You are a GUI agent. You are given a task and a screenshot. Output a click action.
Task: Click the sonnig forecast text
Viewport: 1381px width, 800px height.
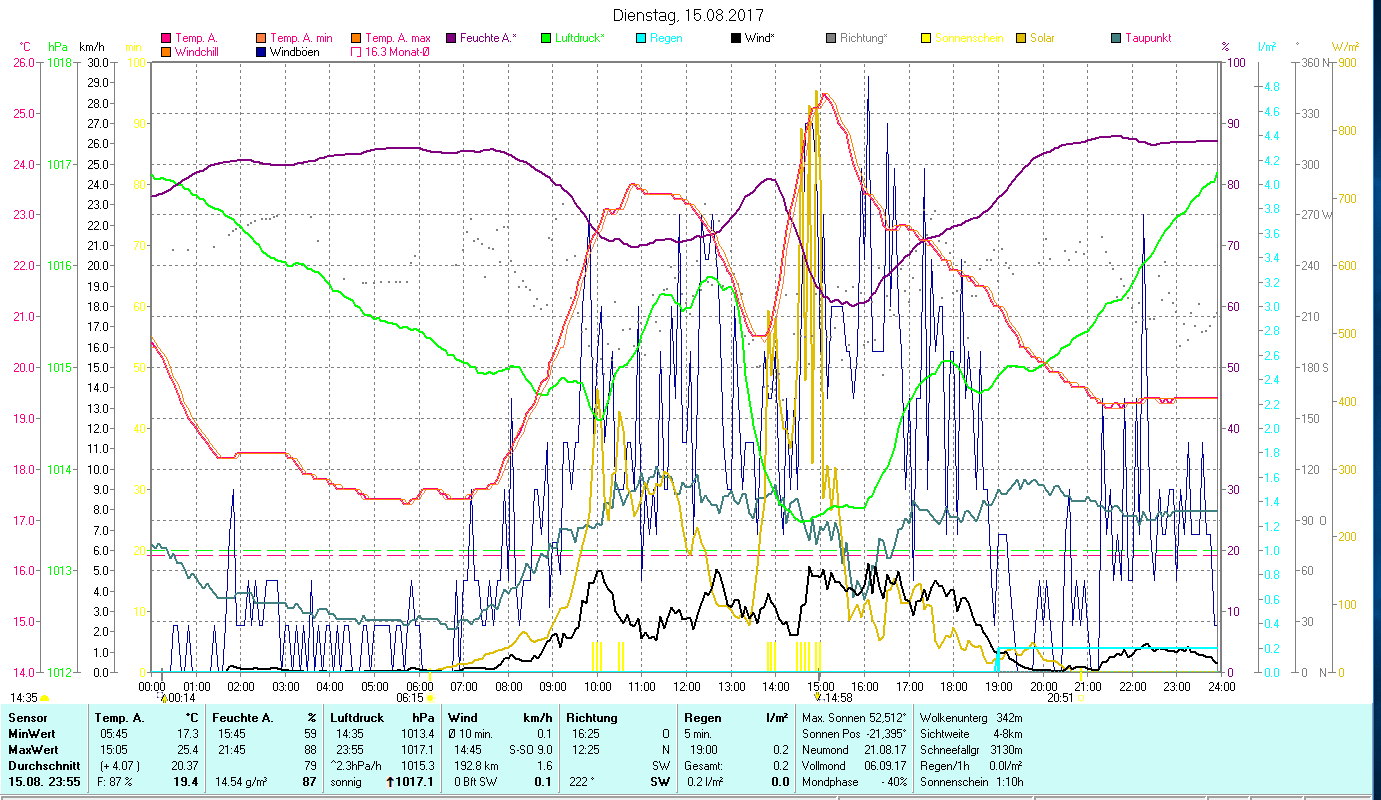346,782
